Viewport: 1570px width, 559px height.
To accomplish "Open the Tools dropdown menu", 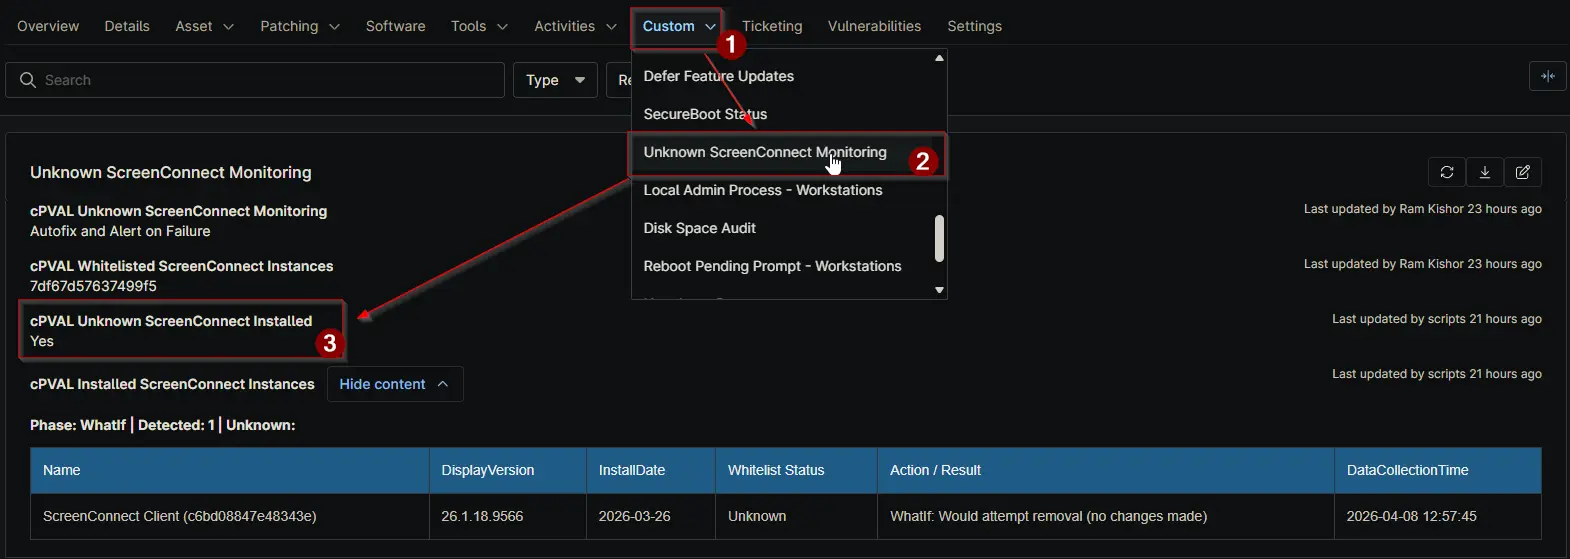I will pyautogui.click(x=478, y=26).
